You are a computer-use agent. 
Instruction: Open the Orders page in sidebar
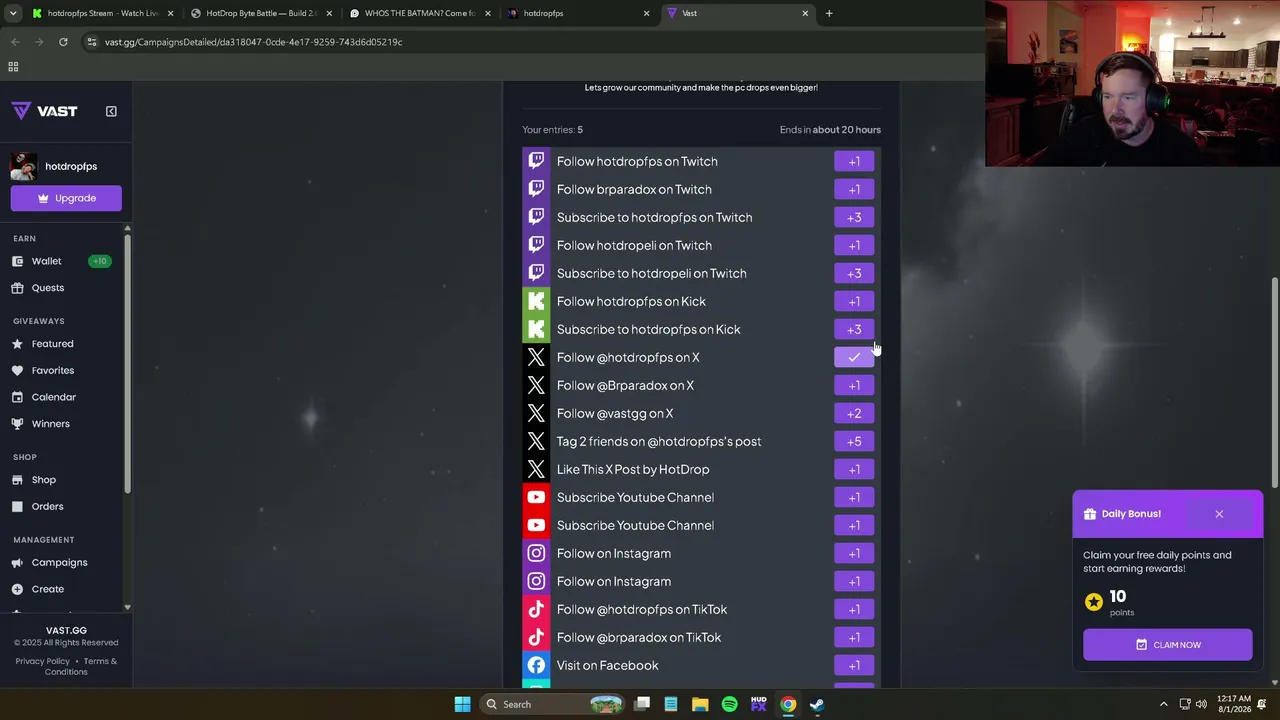point(47,506)
